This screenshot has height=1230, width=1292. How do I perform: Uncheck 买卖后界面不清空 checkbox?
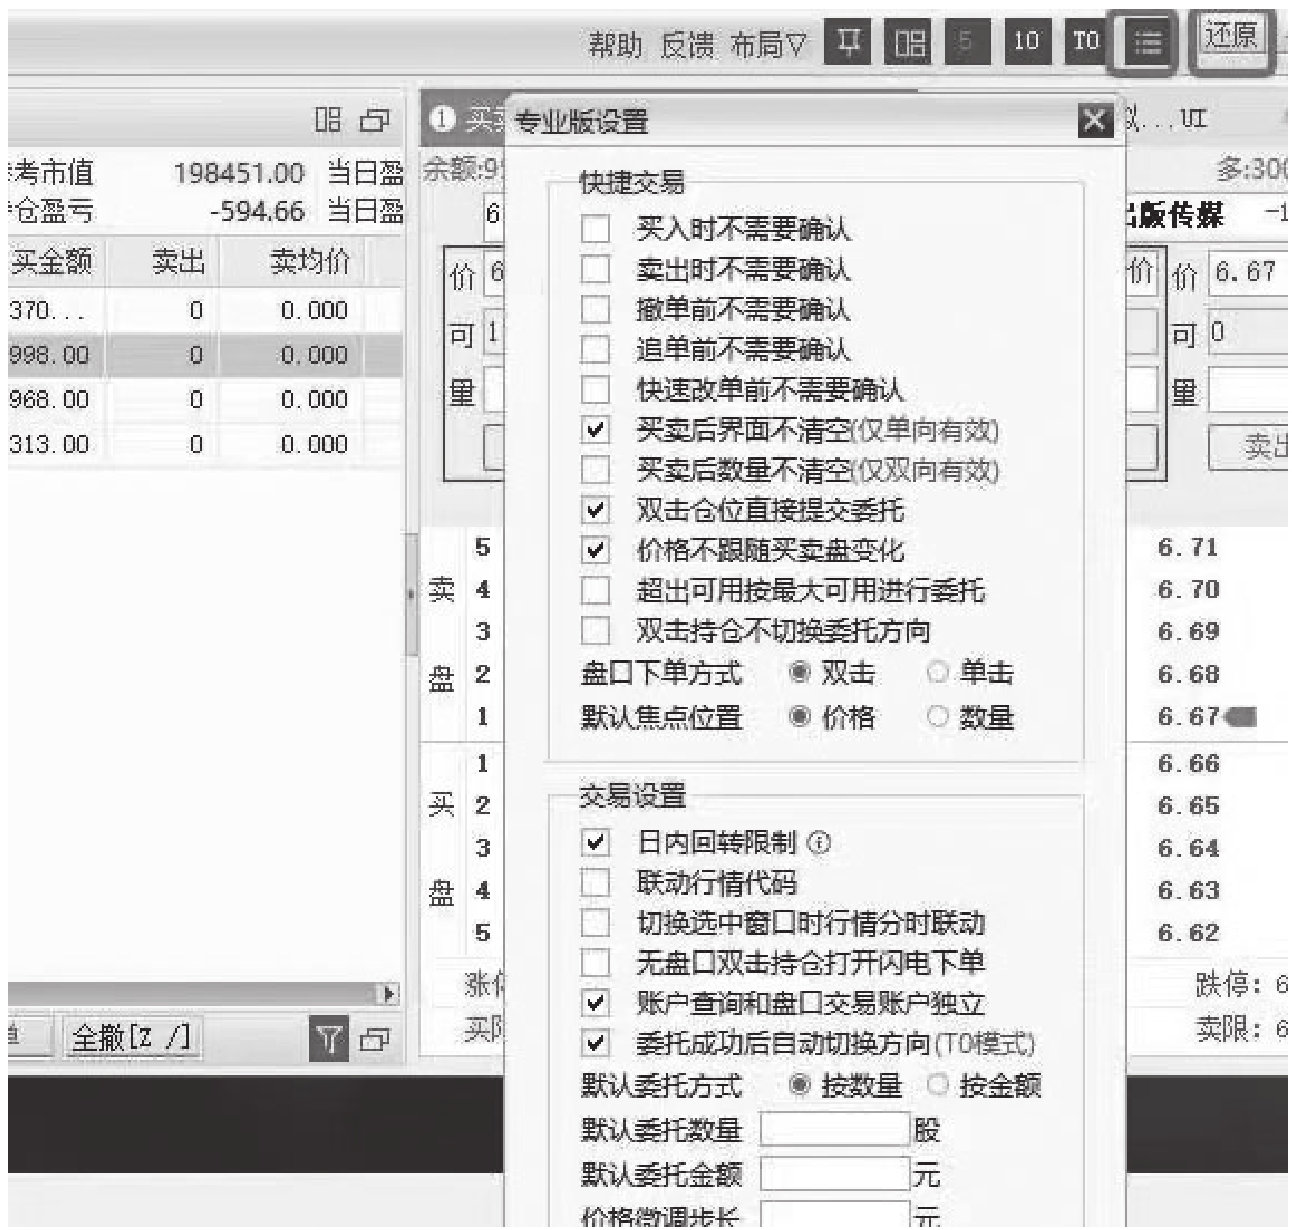coord(595,430)
